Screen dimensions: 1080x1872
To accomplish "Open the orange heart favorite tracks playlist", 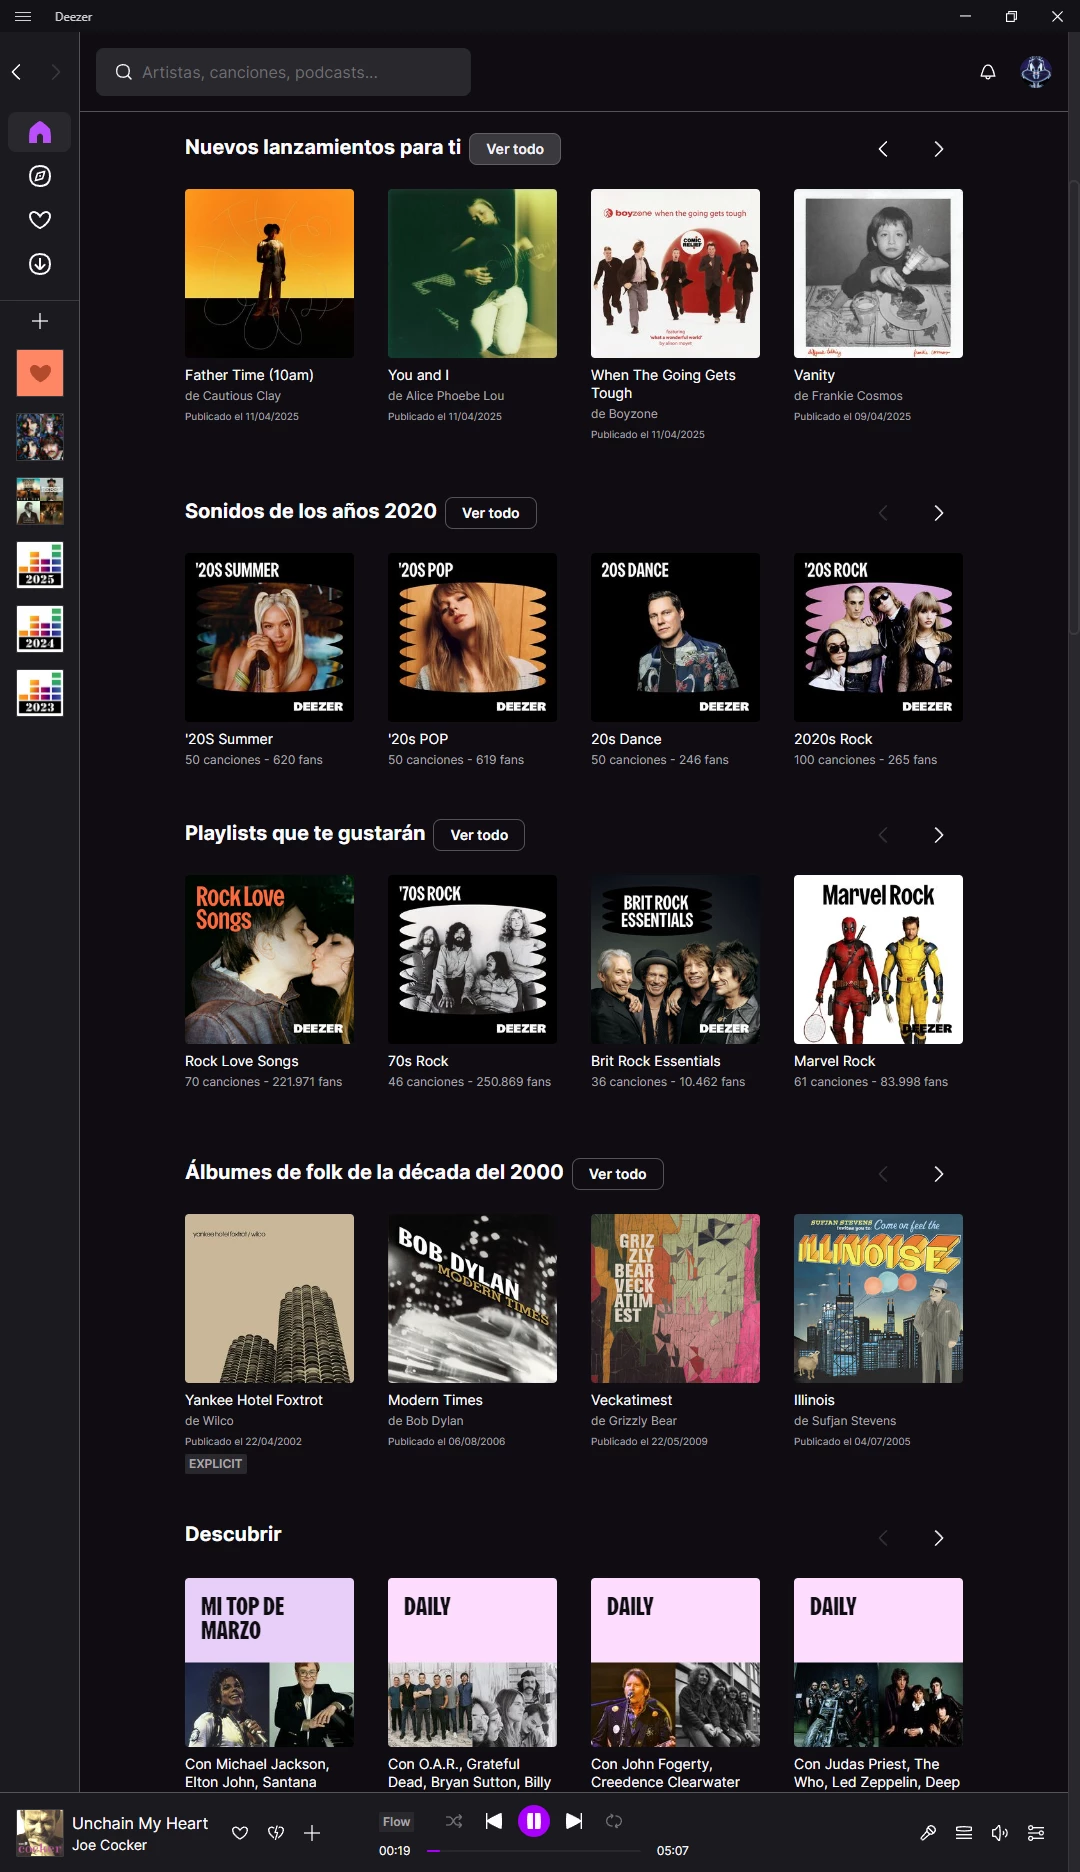I will [40, 373].
